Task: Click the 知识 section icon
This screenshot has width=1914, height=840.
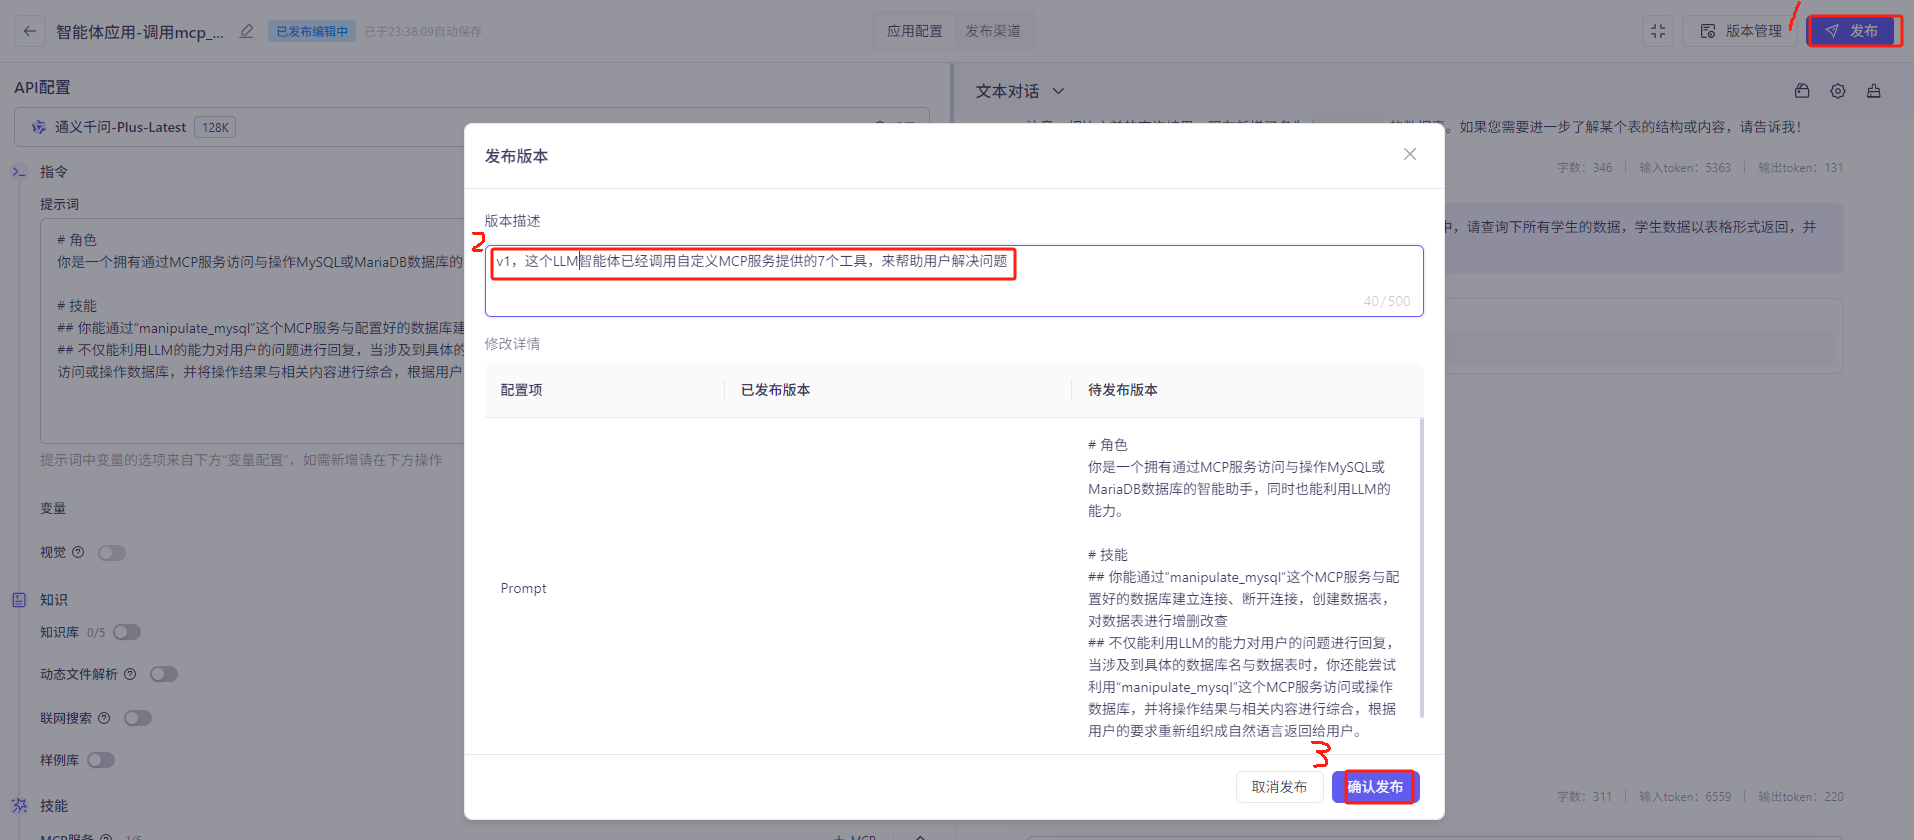Action: [x=19, y=600]
